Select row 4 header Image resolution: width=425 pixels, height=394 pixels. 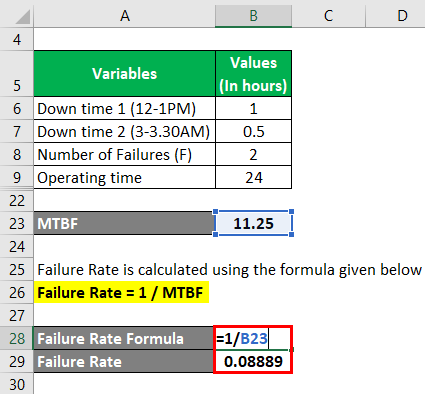coord(17,39)
